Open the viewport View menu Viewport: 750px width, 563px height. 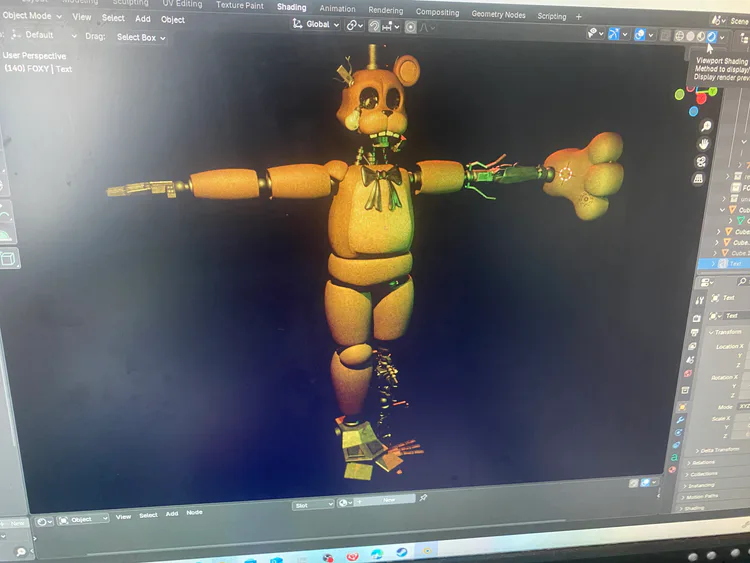pyautogui.click(x=81, y=17)
